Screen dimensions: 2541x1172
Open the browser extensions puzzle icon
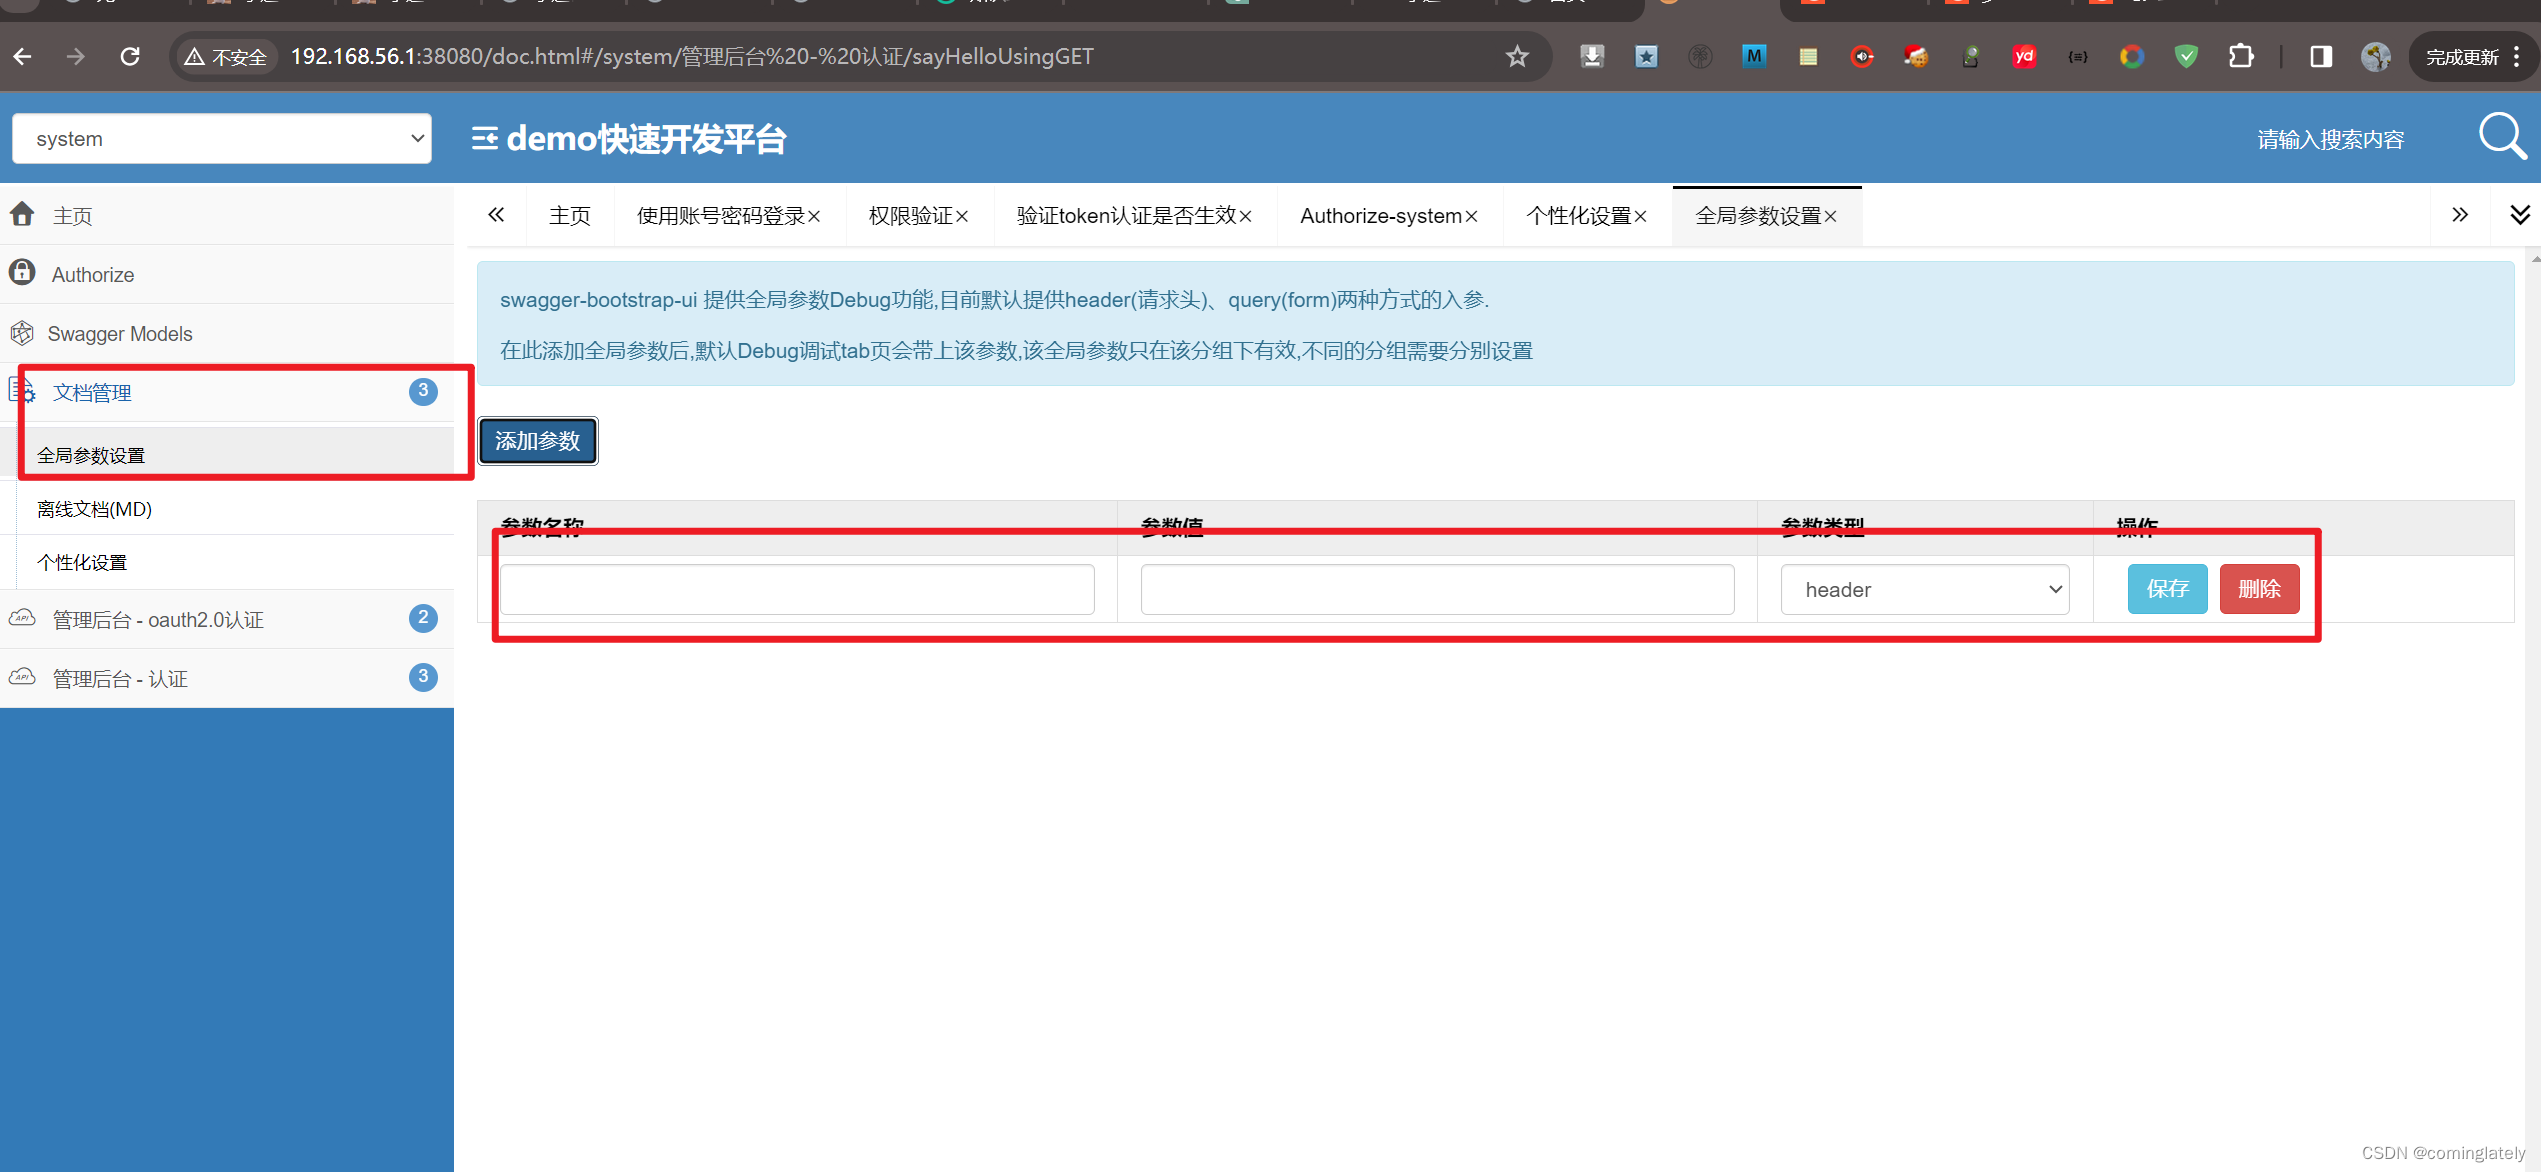pyautogui.click(x=2241, y=56)
